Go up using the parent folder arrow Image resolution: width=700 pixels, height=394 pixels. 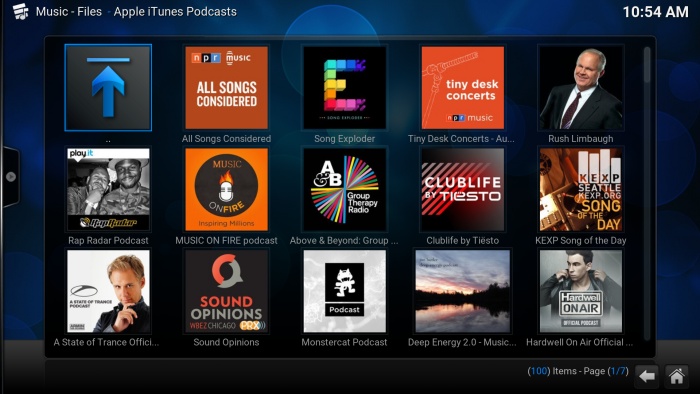pyautogui.click(x=108, y=87)
